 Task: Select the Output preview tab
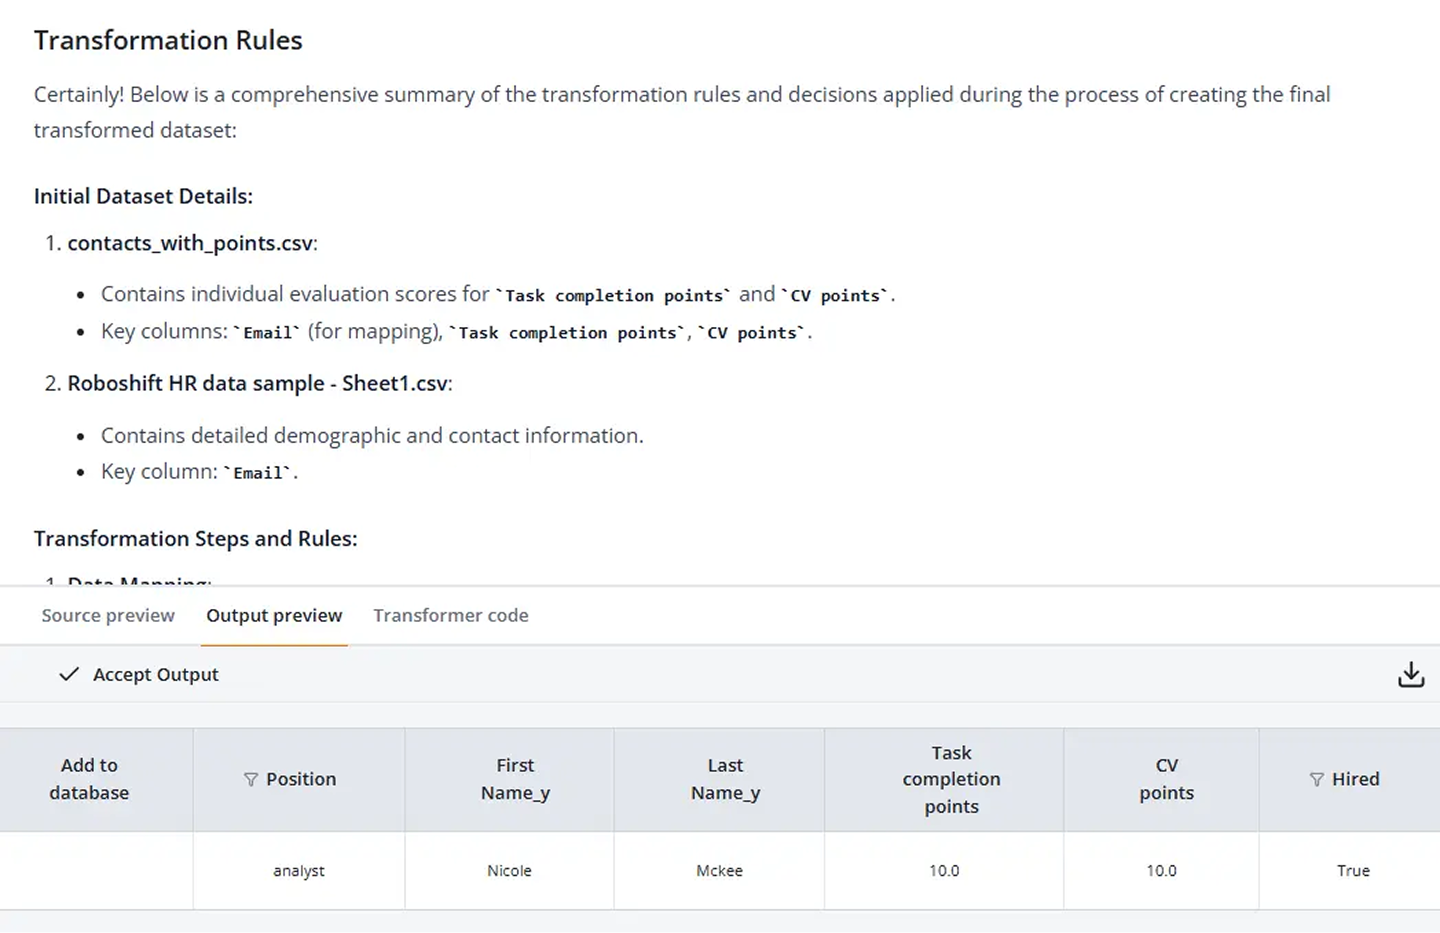click(x=274, y=616)
